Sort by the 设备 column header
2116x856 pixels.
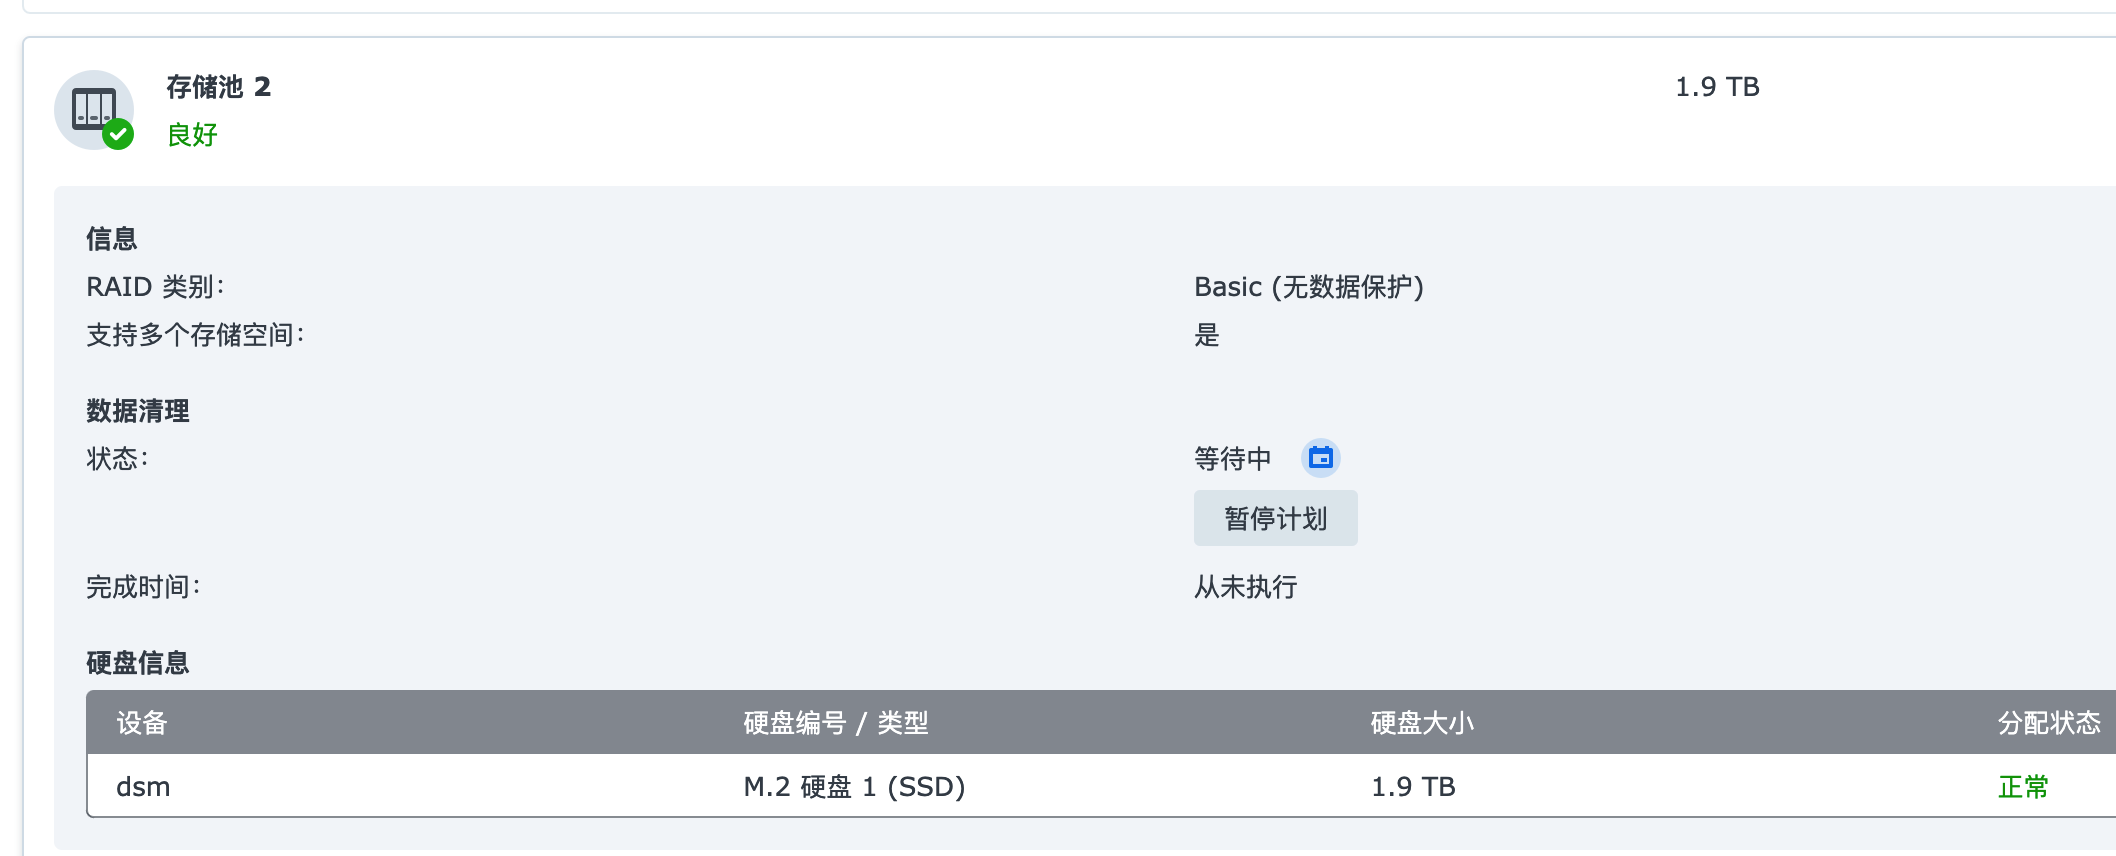[x=142, y=723]
